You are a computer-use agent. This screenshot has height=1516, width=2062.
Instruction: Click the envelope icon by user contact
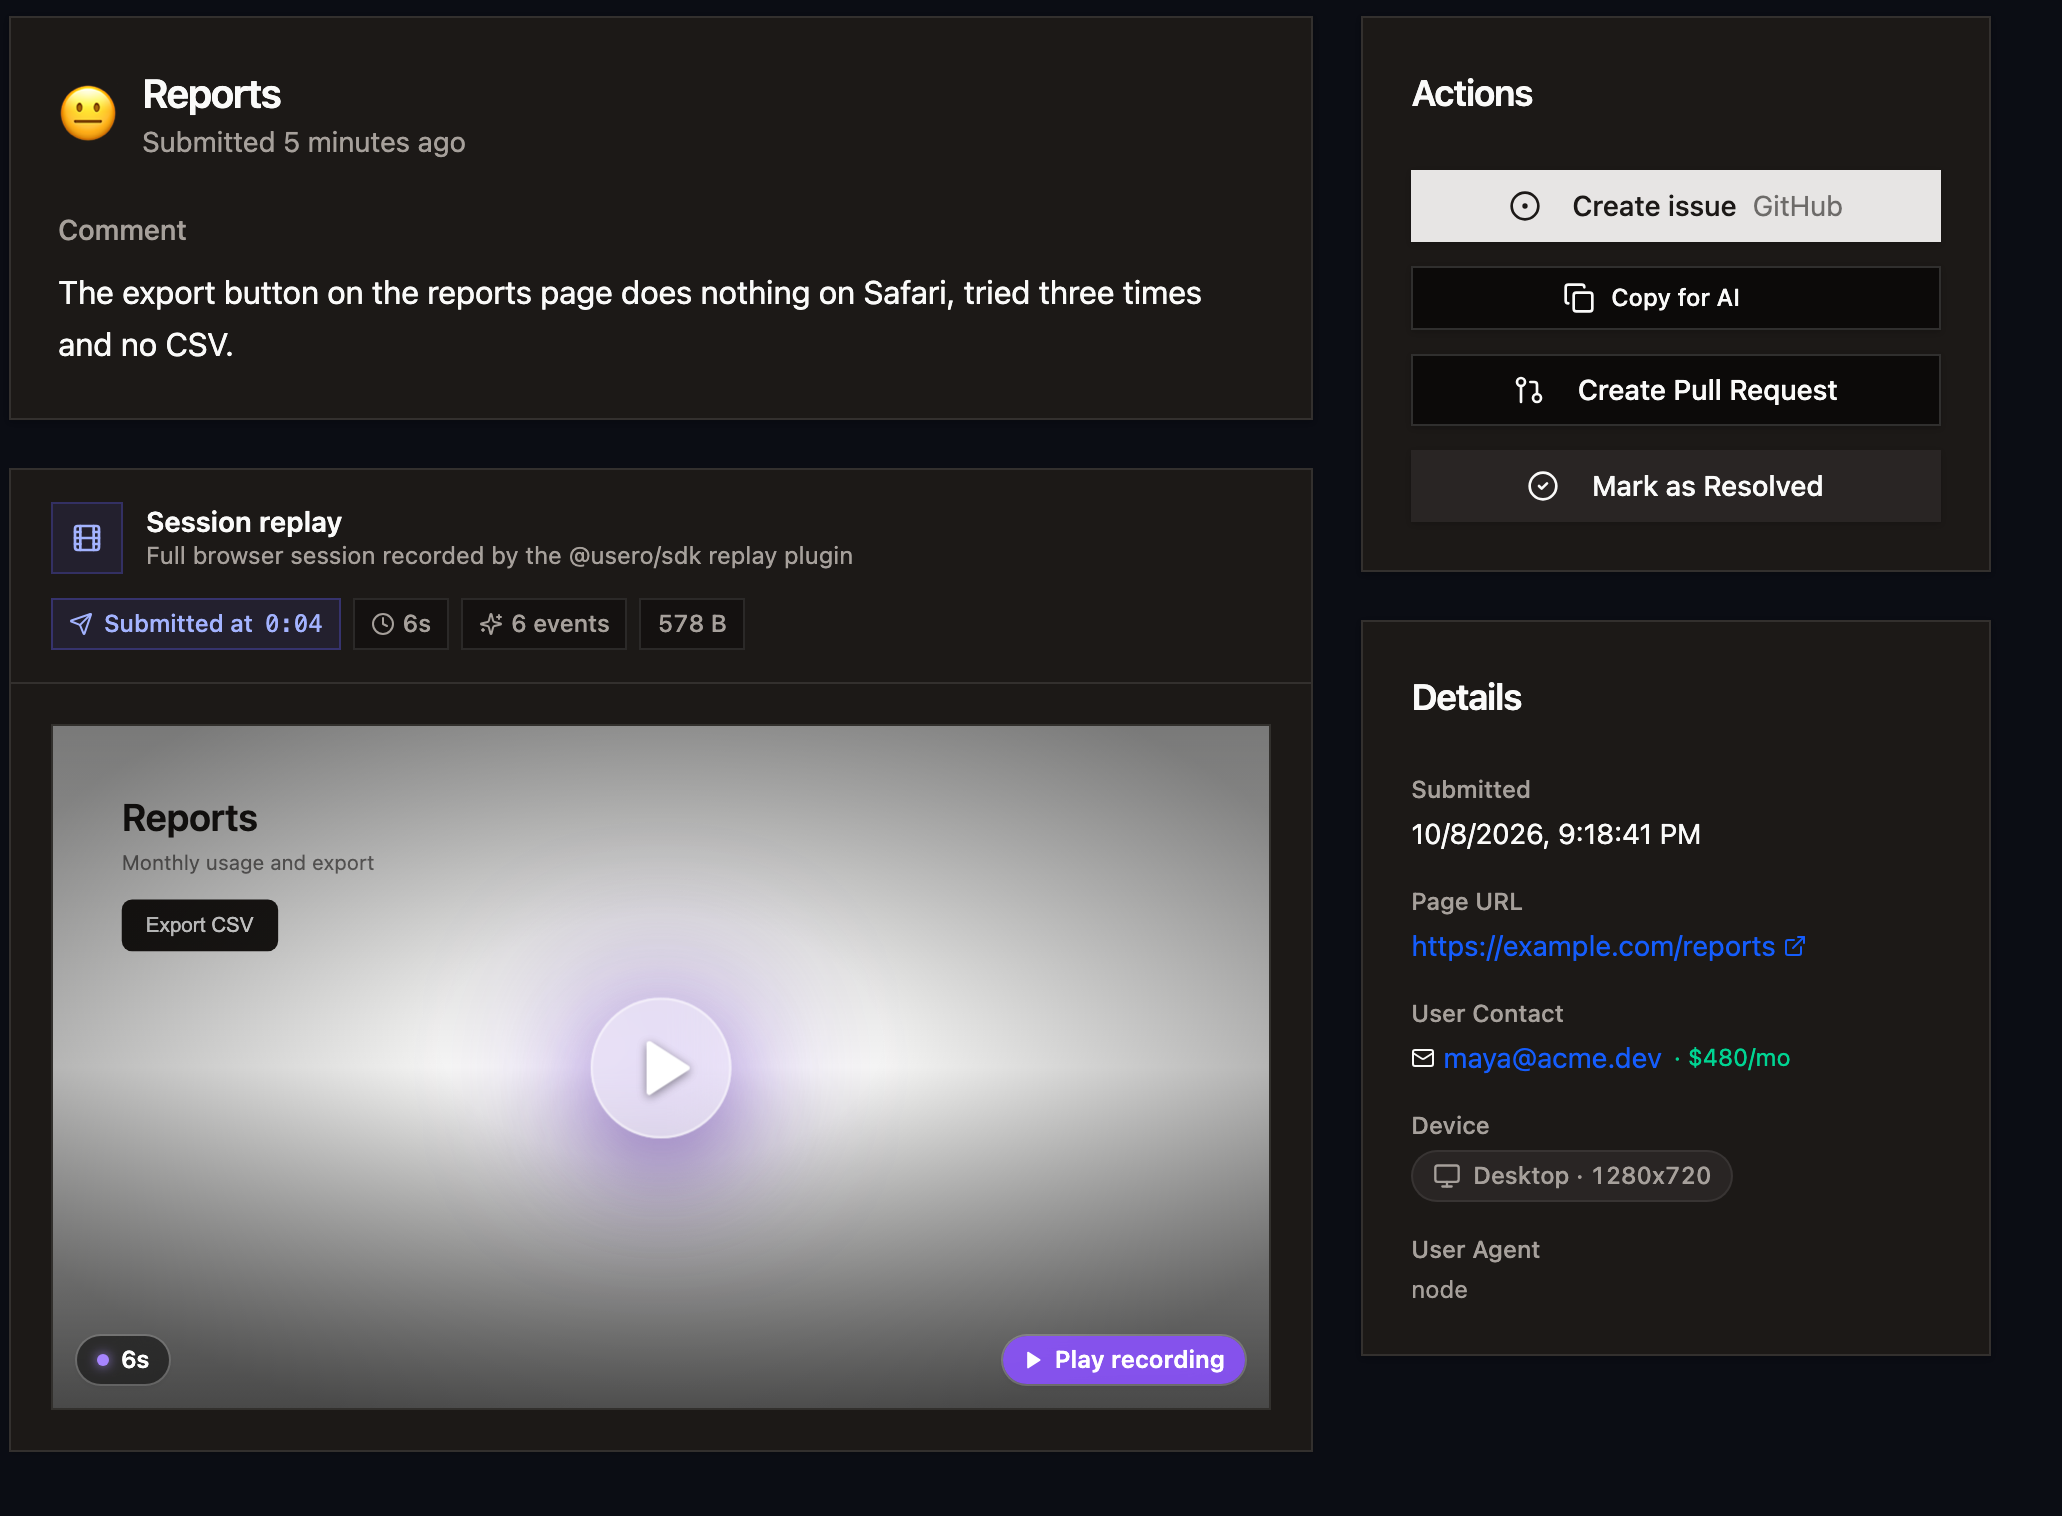pos(1423,1058)
